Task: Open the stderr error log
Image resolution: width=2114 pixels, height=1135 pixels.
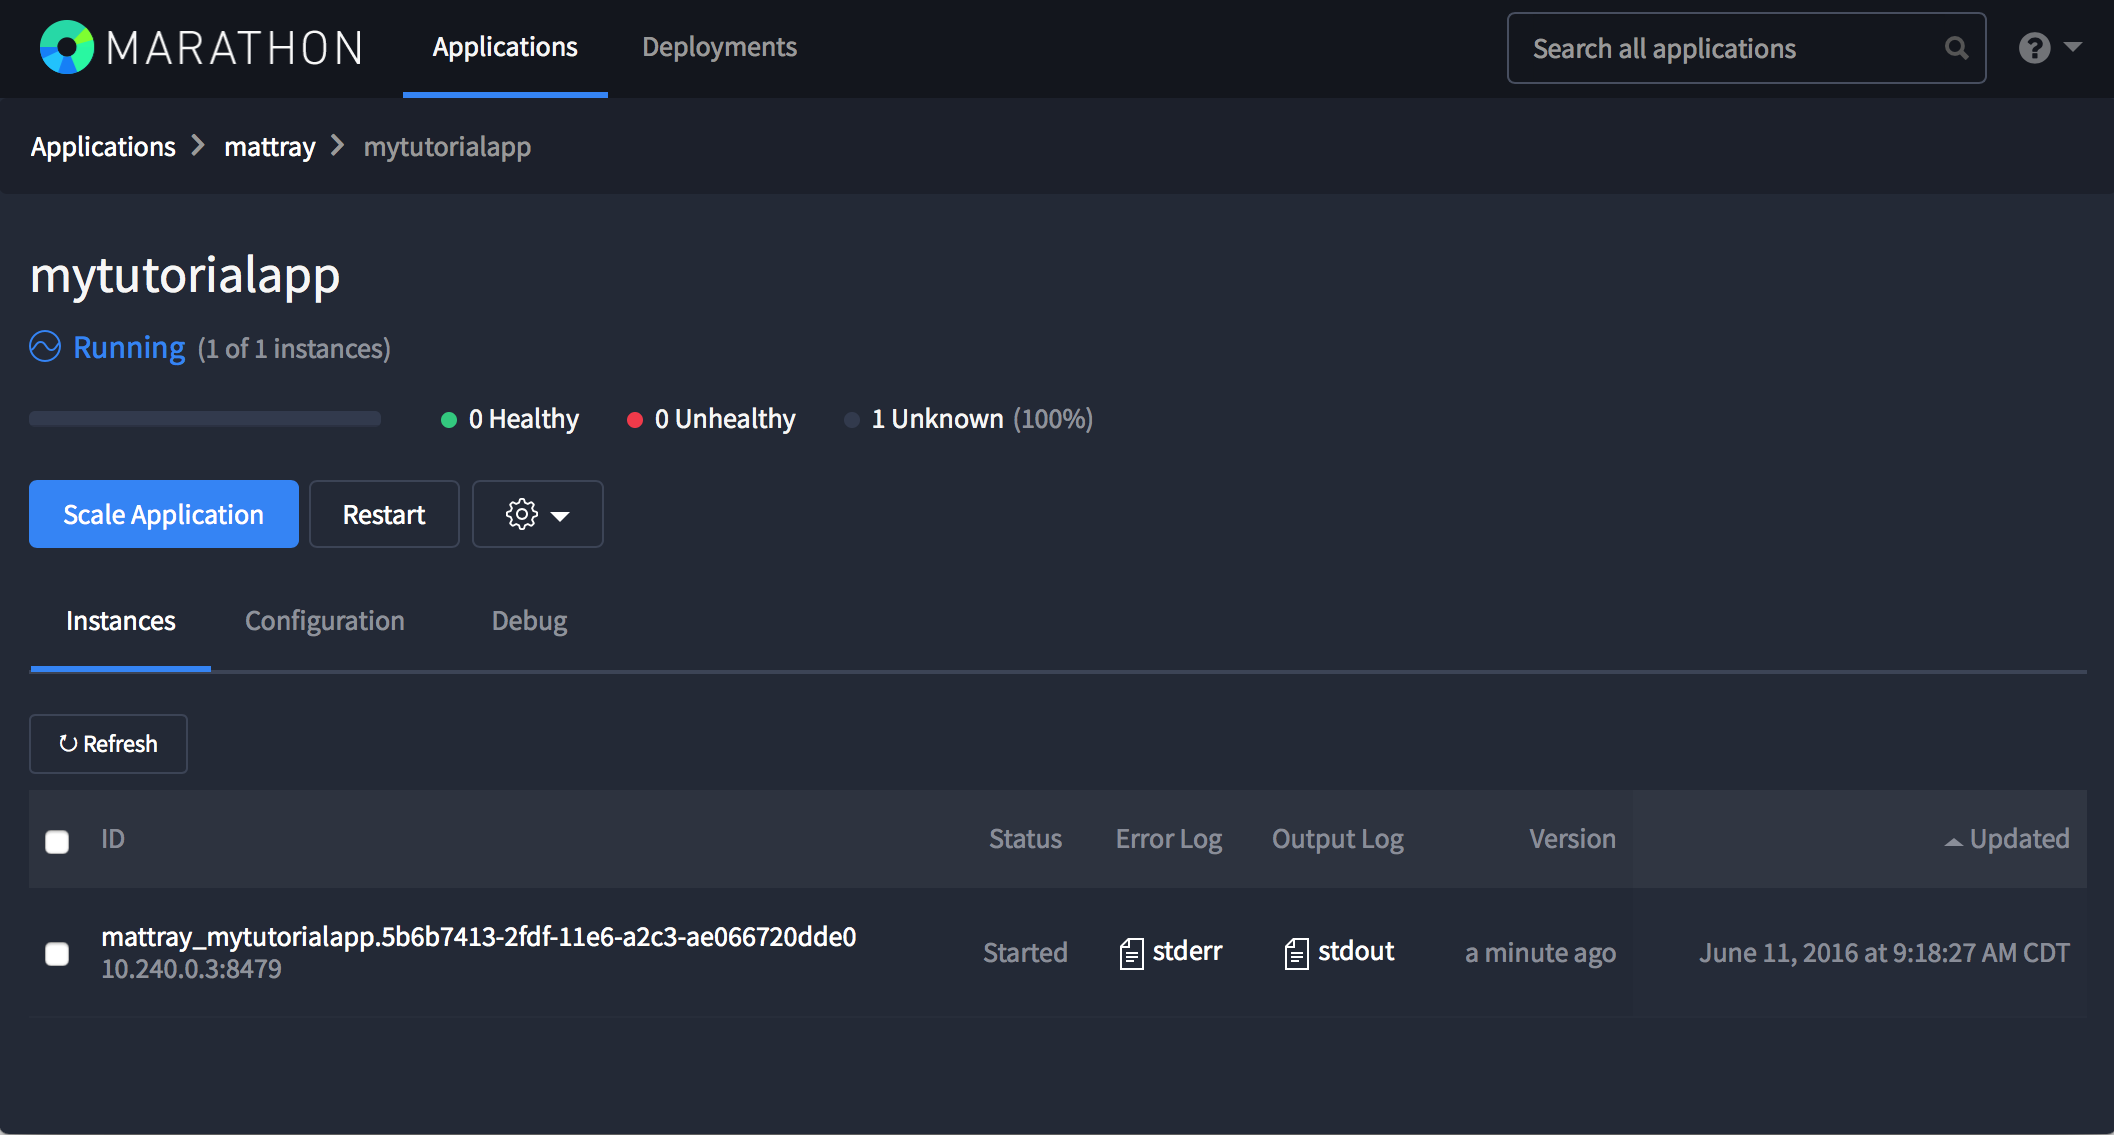Action: [1172, 952]
